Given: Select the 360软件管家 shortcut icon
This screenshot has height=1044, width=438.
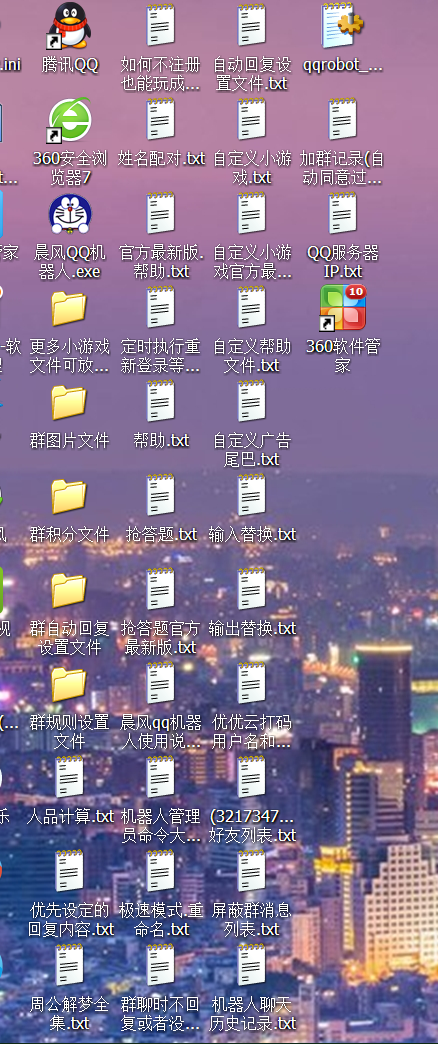Looking at the screenshot, I should pos(343,308).
